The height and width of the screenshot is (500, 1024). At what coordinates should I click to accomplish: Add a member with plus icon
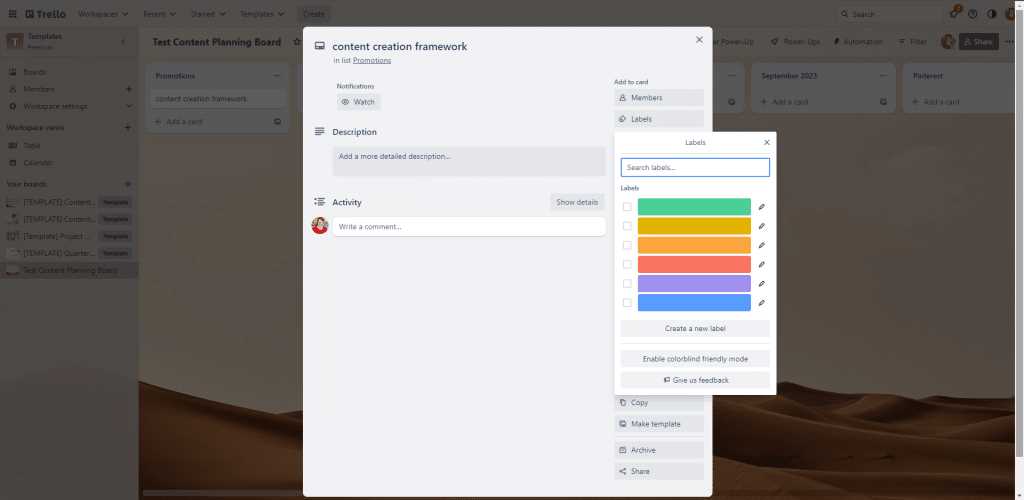[129, 89]
